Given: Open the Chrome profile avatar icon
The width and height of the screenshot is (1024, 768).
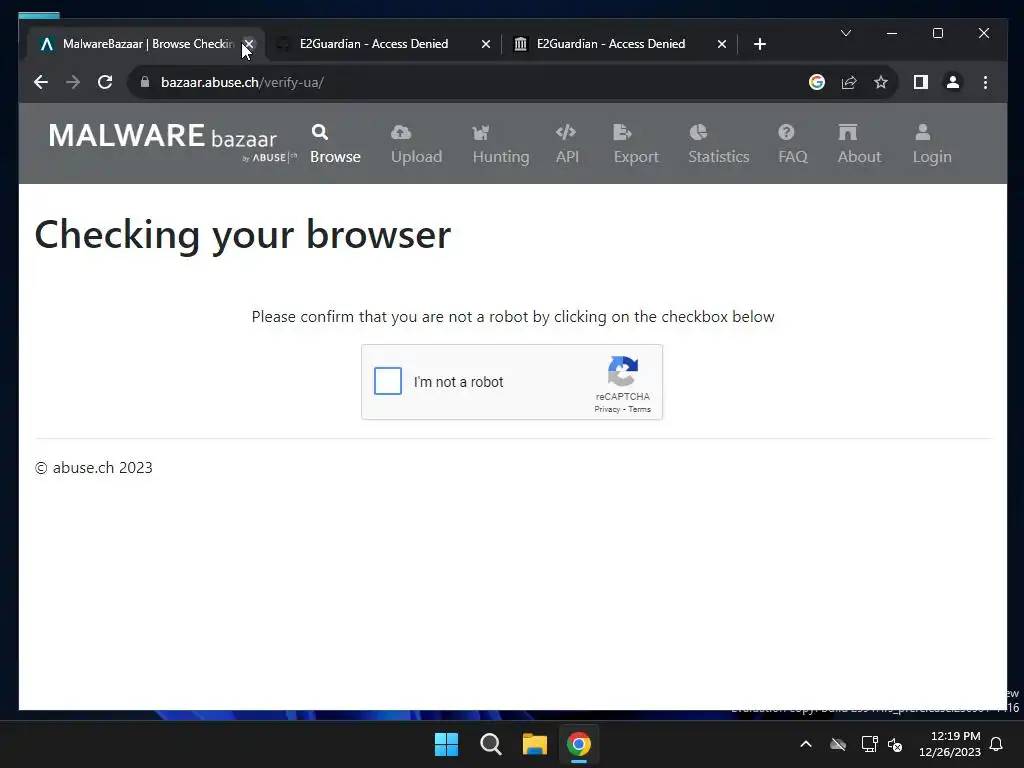Looking at the screenshot, I should pyautogui.click(x=953, y=82).
